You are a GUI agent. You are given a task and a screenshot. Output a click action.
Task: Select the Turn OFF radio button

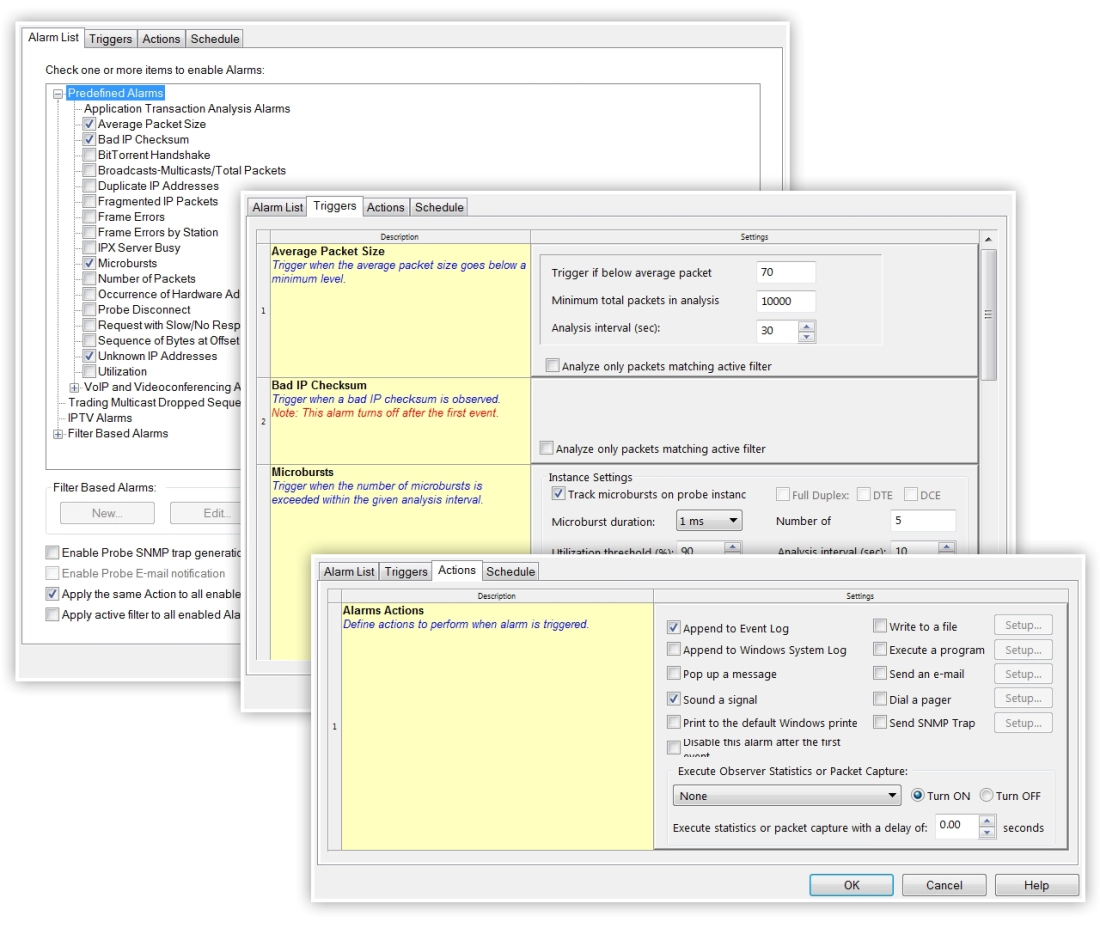coord(987,796)
